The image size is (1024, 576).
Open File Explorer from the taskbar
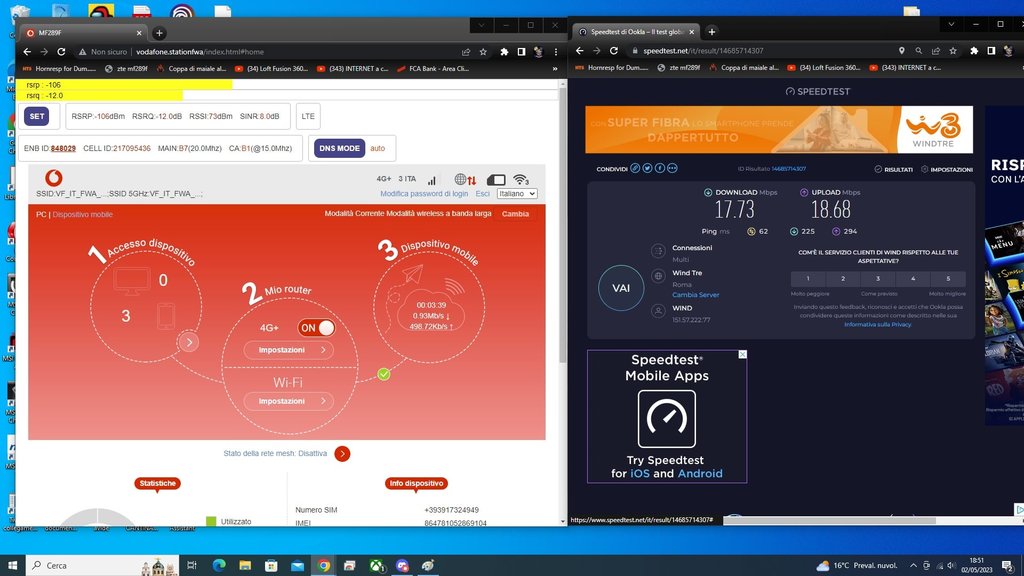pyautogui.click(x=245, y=565)
